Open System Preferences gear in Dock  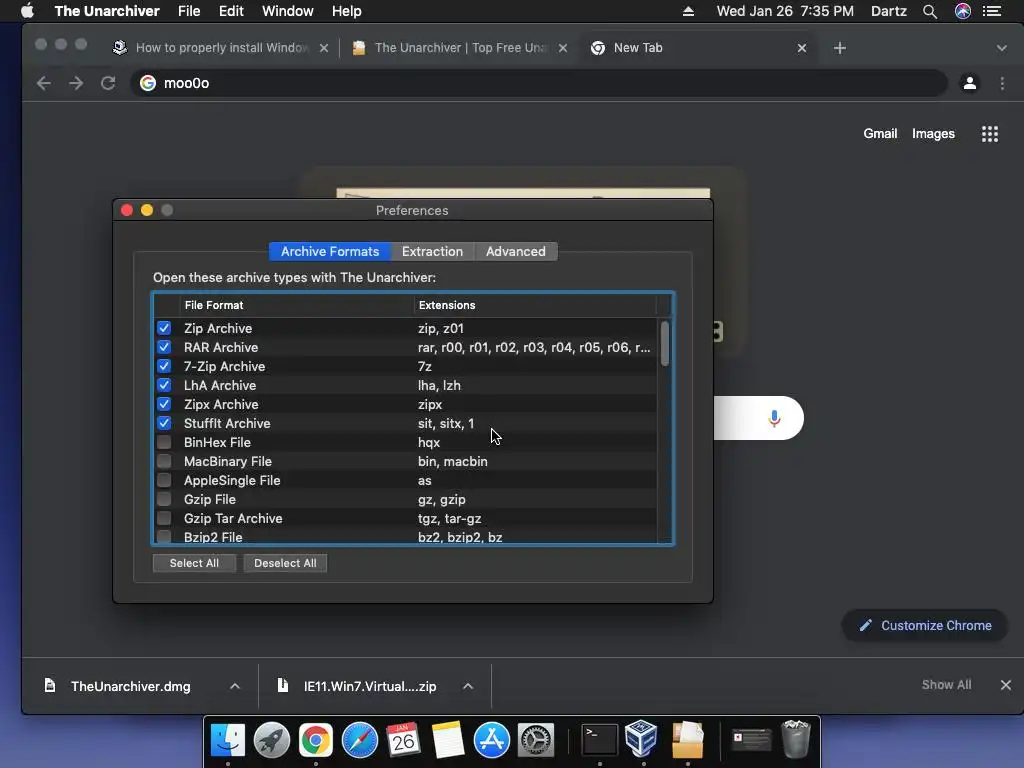tap(536, 741)
